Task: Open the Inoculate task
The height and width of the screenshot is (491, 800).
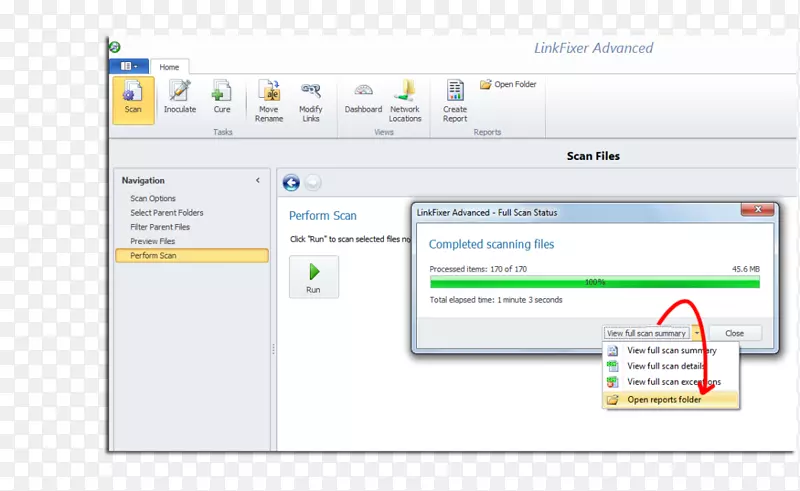Action: (180, 97)
